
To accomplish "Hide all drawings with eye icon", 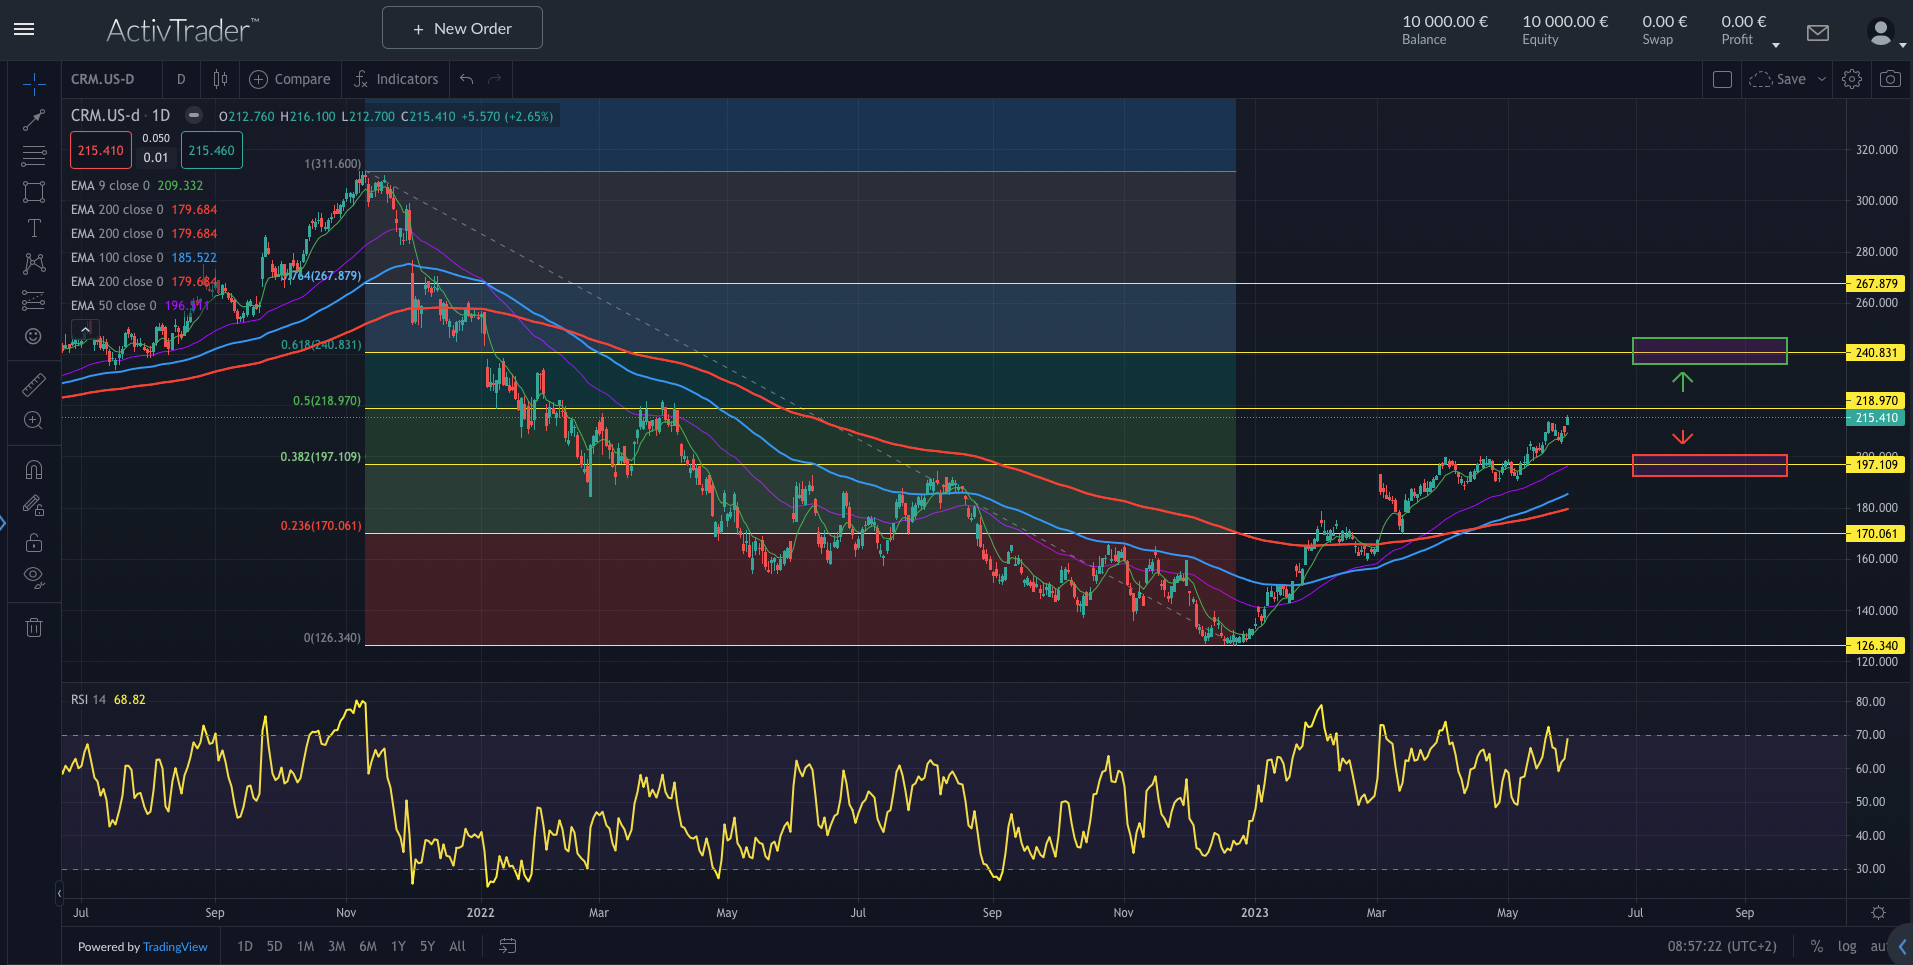I will pyautogui.click(x=34, y=576).
